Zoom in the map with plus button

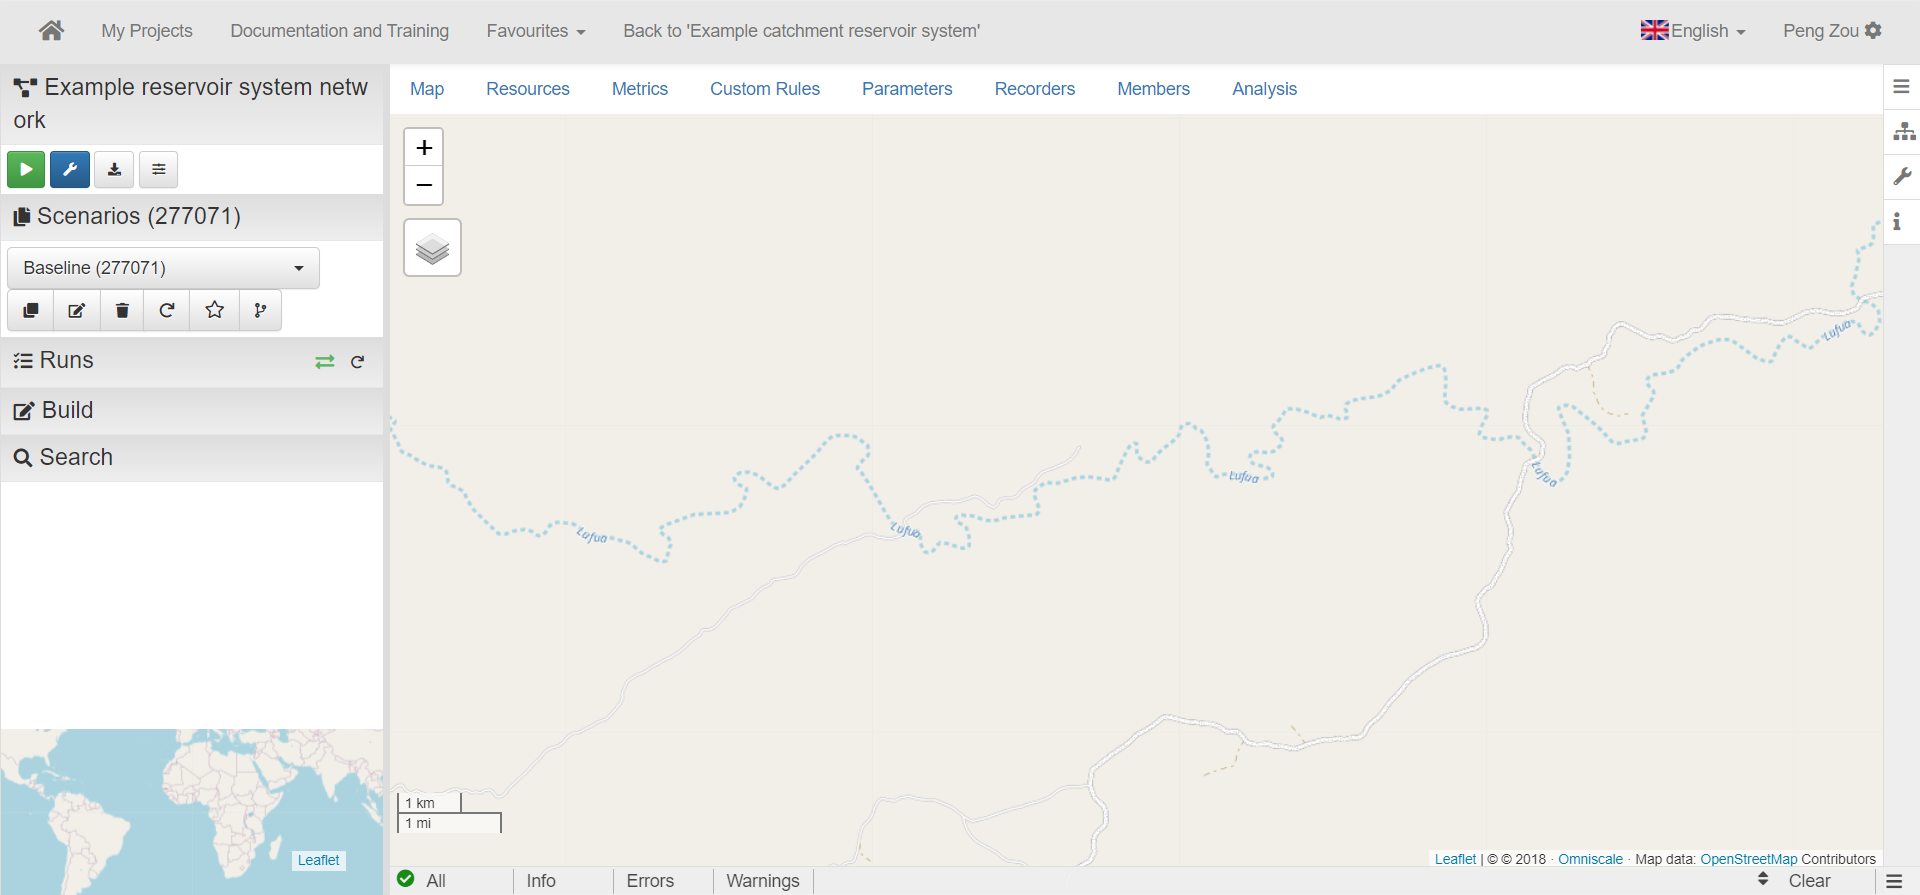point(424,148)
